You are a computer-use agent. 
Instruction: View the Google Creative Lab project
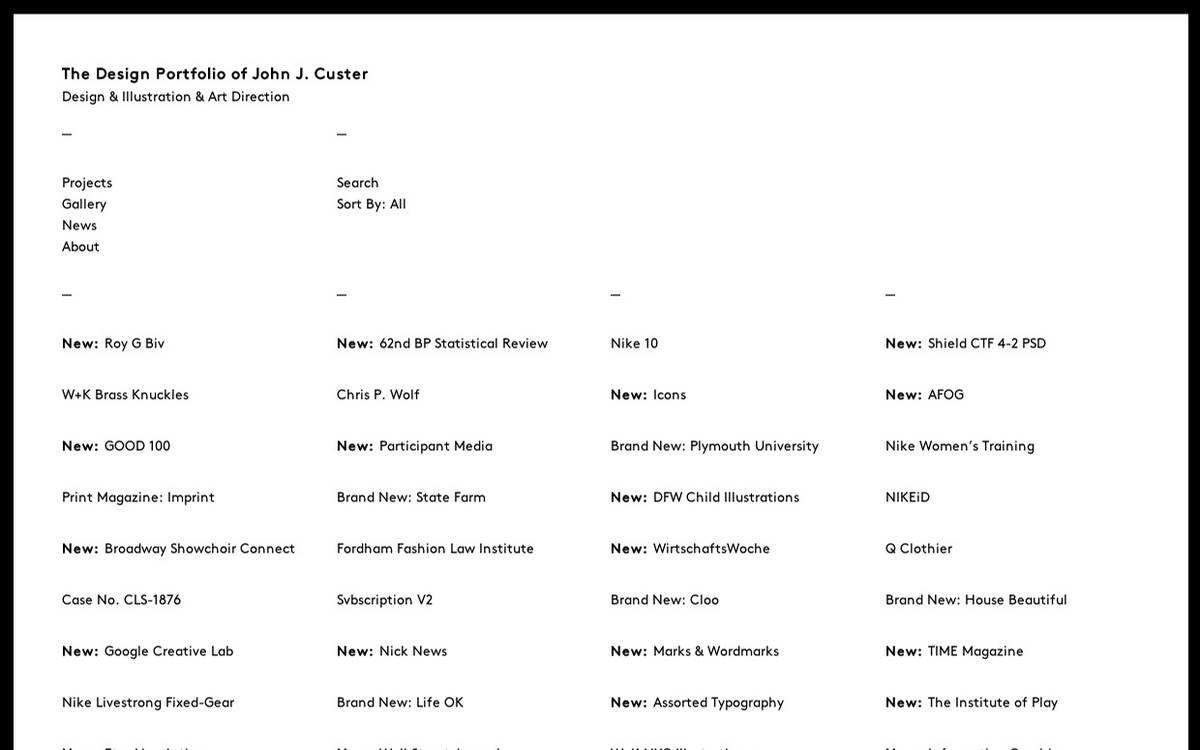coord(147,651)
